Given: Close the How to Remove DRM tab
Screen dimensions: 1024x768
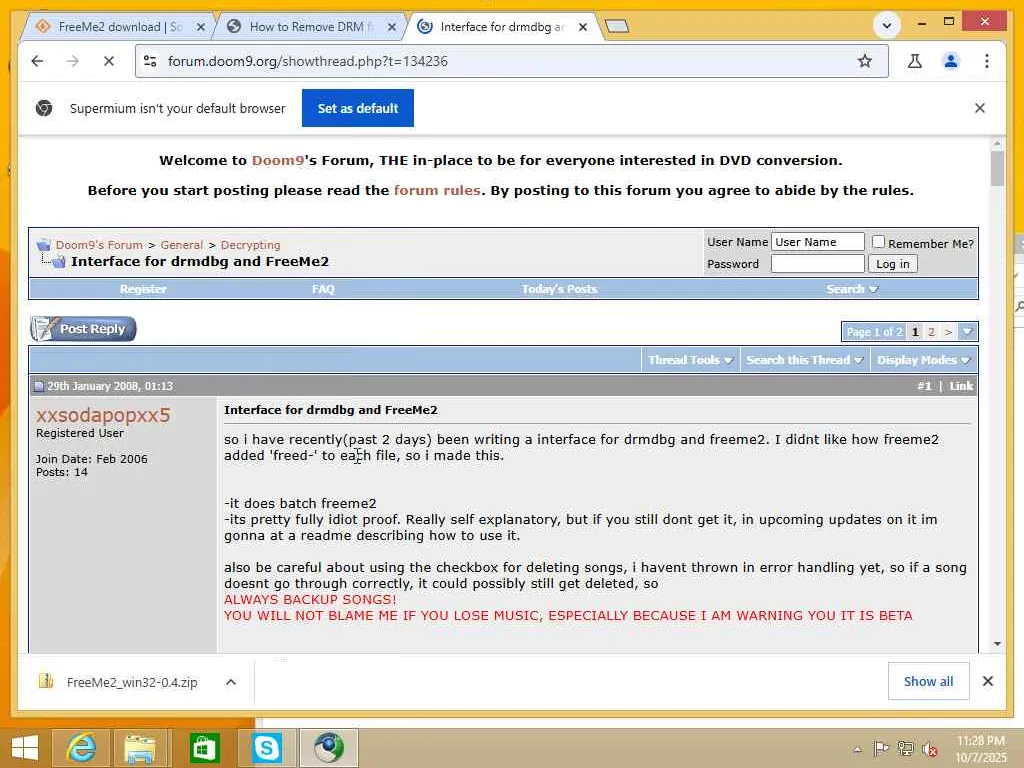Looking at the screenshot, I should pos(392,27).
